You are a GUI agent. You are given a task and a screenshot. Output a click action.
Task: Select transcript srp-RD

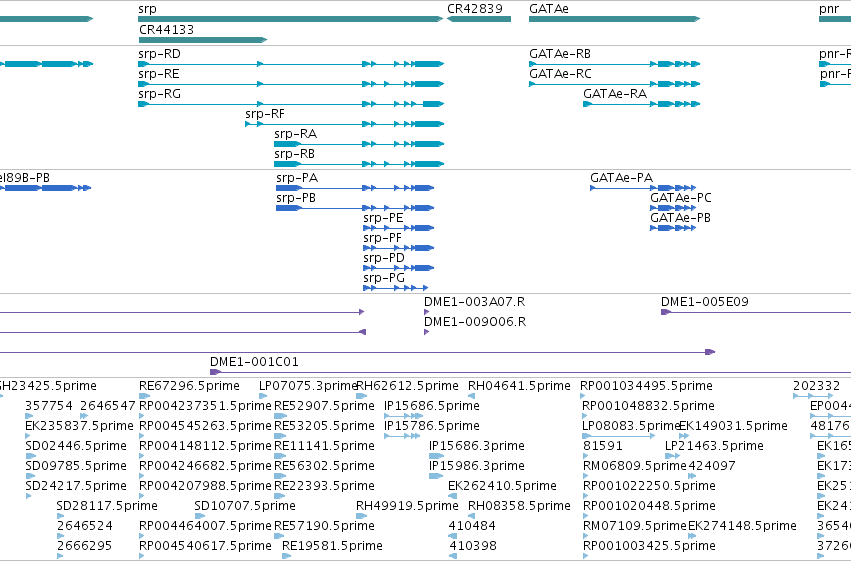click(x=291, y=64)
